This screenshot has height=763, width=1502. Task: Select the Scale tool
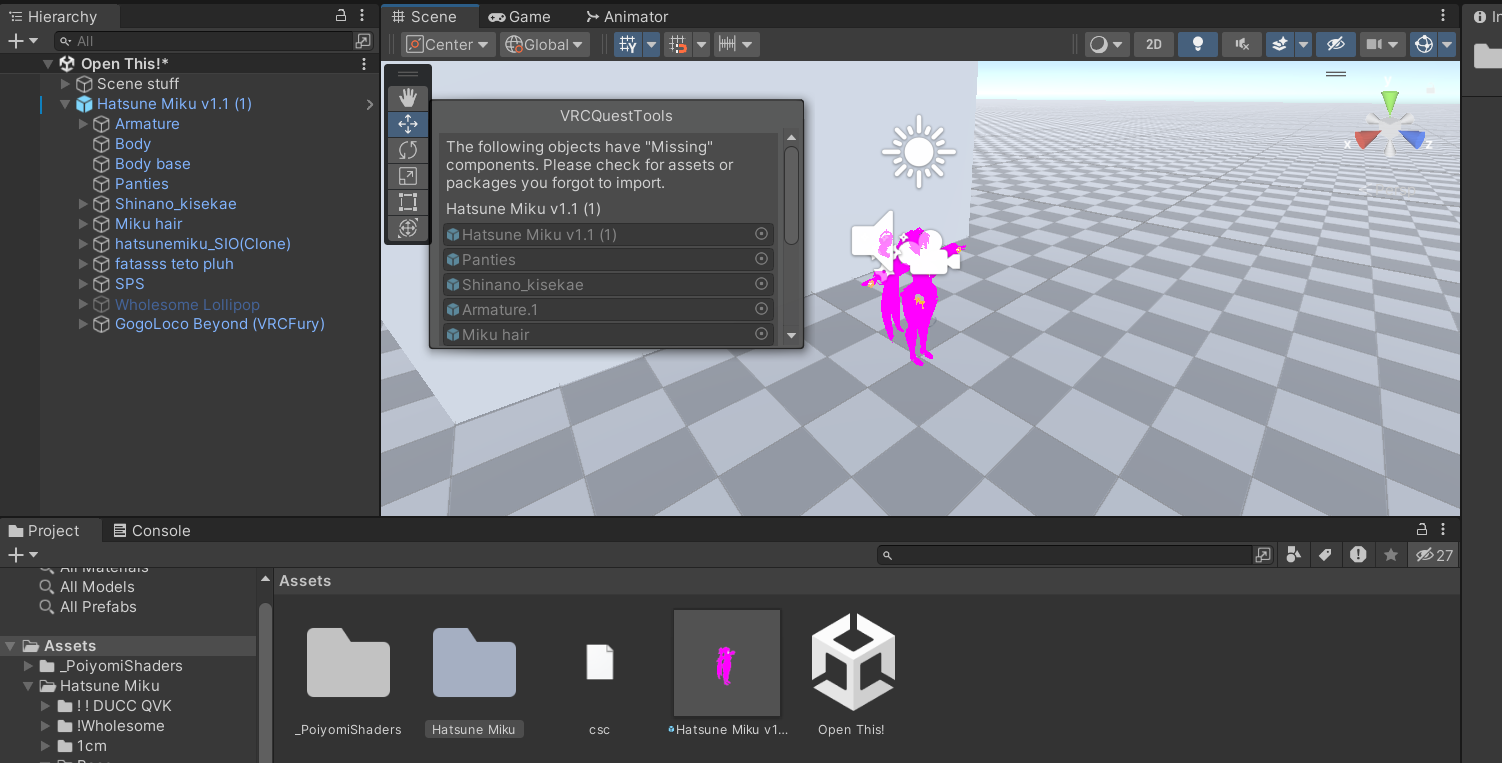(408, 176)
